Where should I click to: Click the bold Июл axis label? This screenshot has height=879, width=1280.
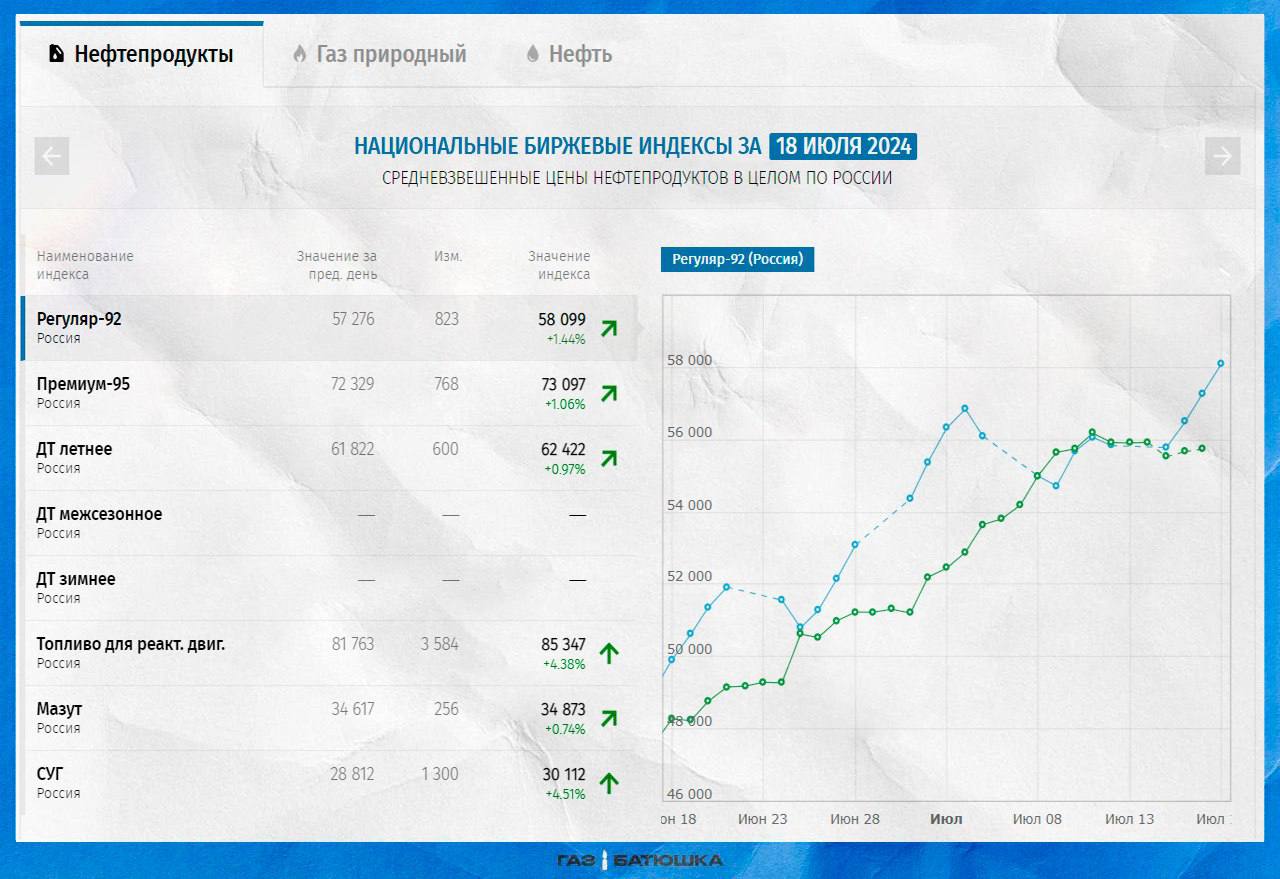click(x=946, y=819)
